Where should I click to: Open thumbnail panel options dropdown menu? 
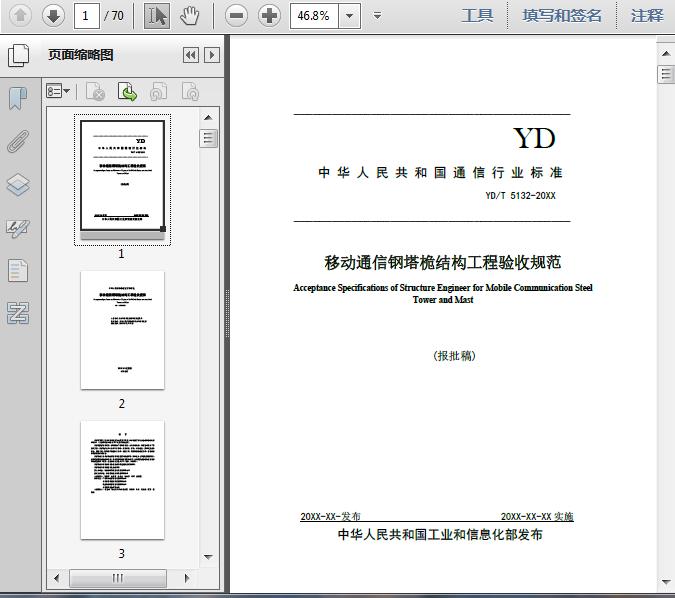pos(59,92)
